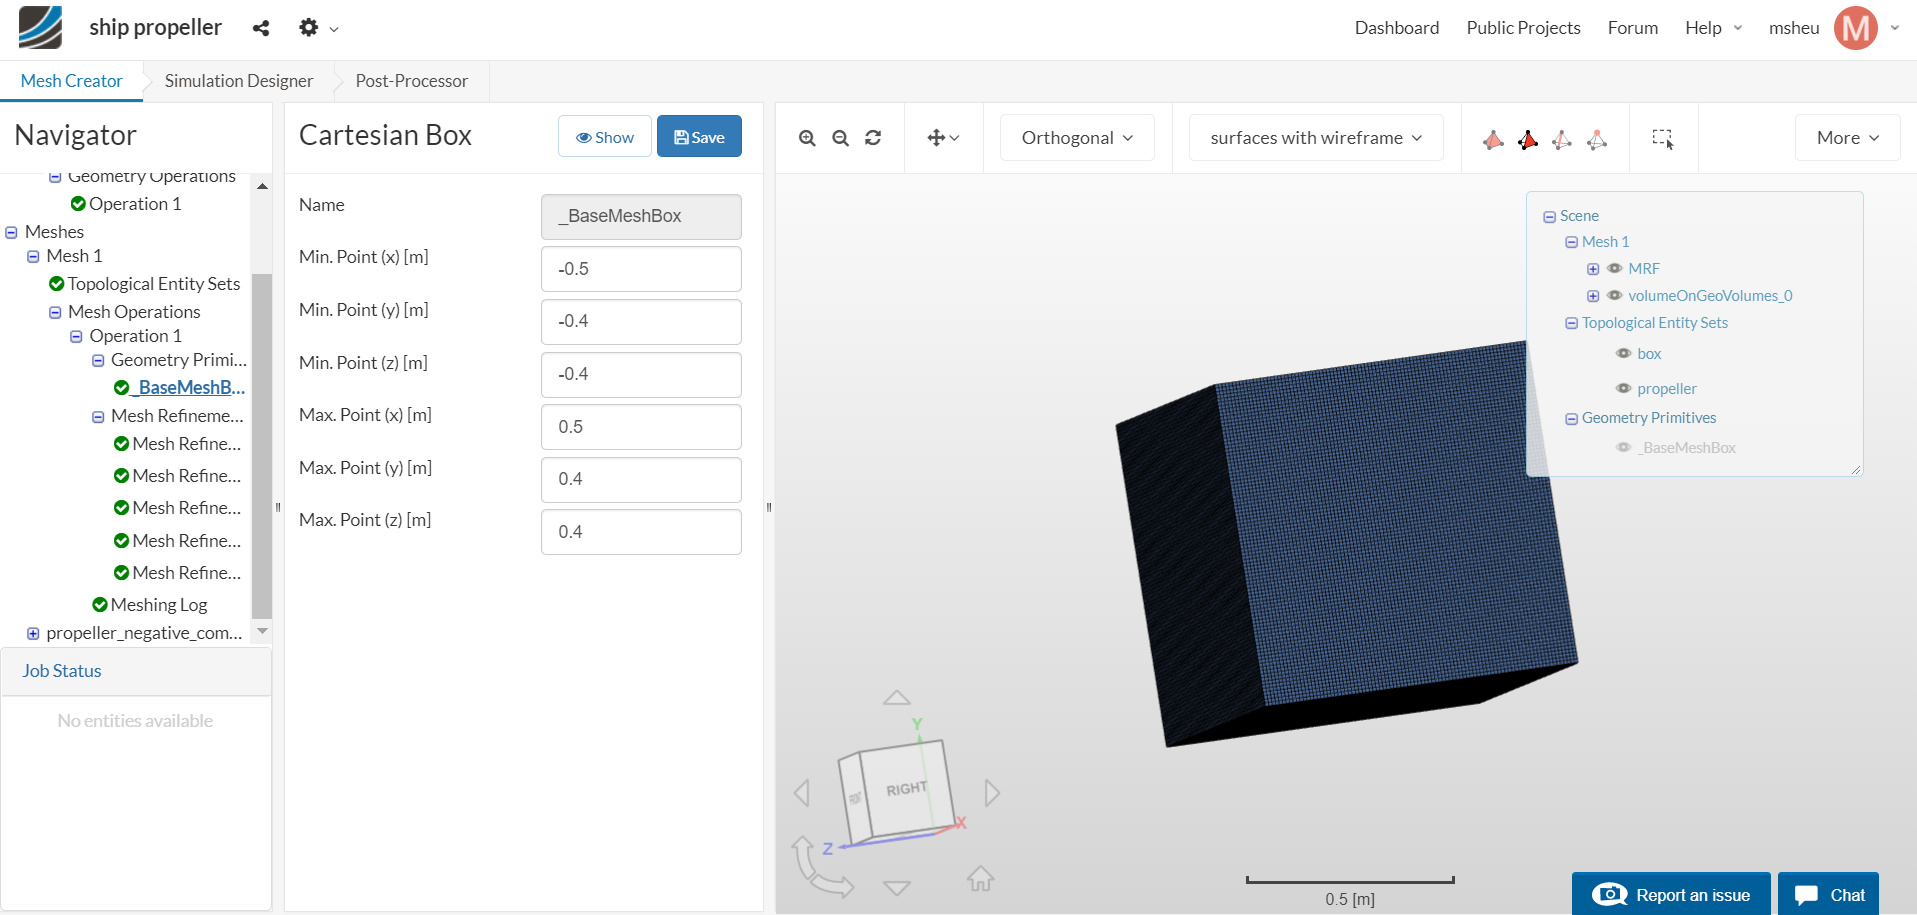Screen dimensions: 1917x915
Task: Show the hidden _BaseMeshBox primitive in scene
Action: [x=1623, y=447]
